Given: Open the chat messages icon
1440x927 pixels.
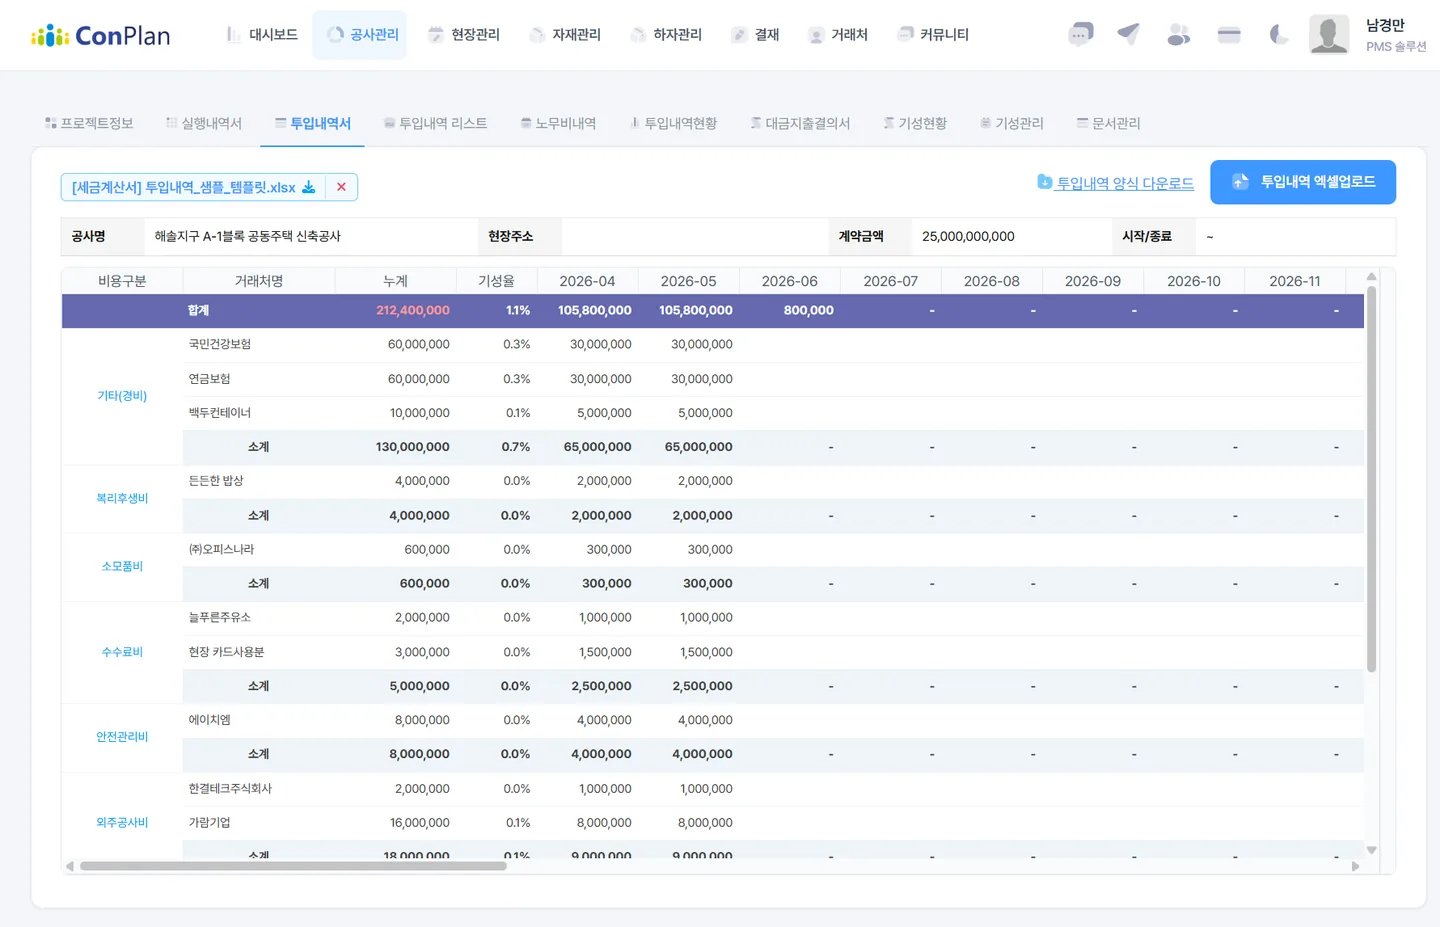Looking at the screenshot, I should pos(1080,35).
